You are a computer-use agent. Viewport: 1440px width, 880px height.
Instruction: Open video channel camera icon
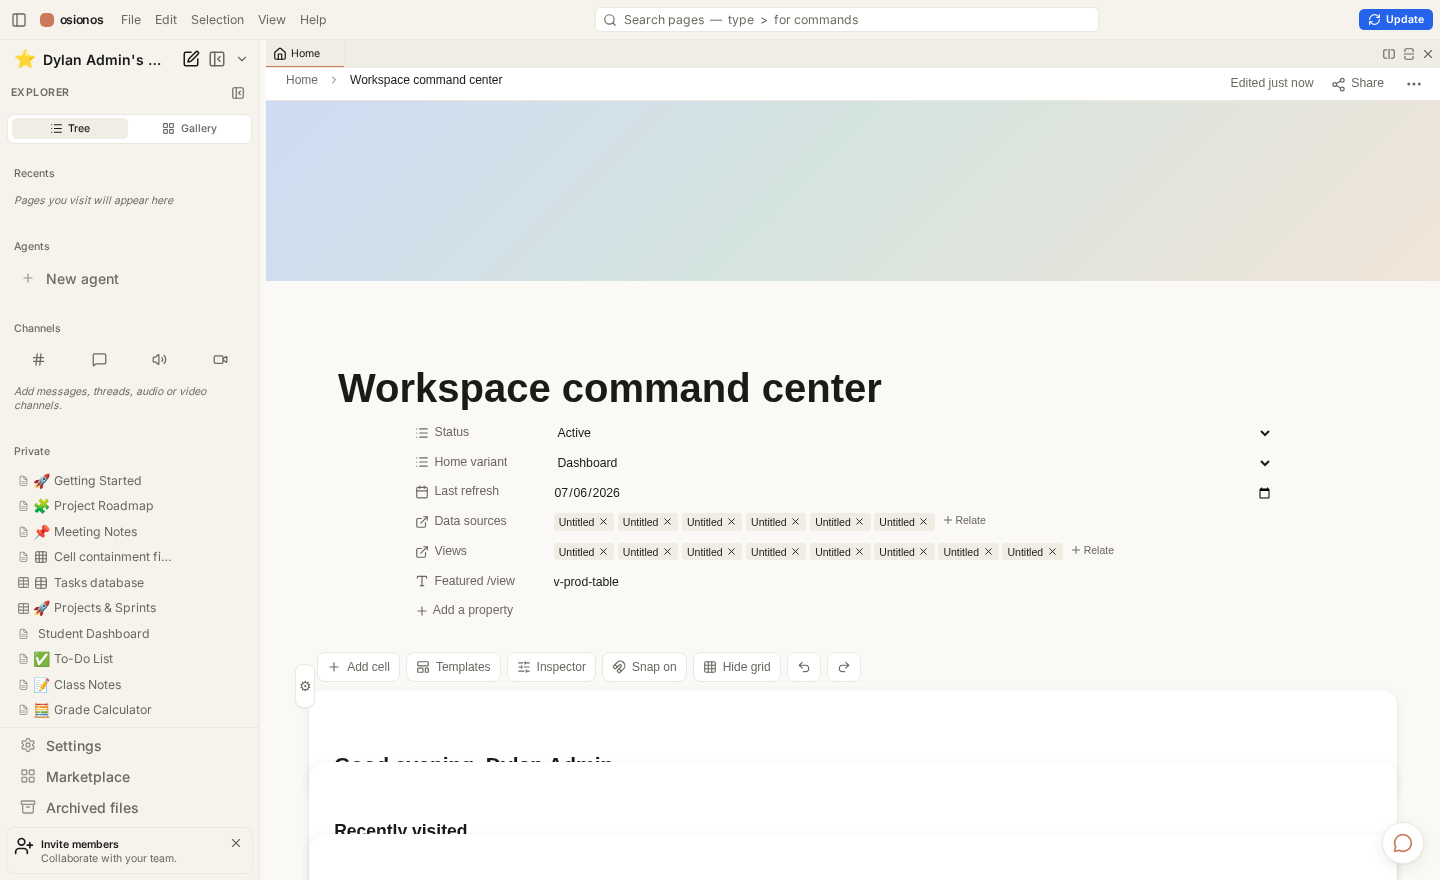tap(221, 360)
